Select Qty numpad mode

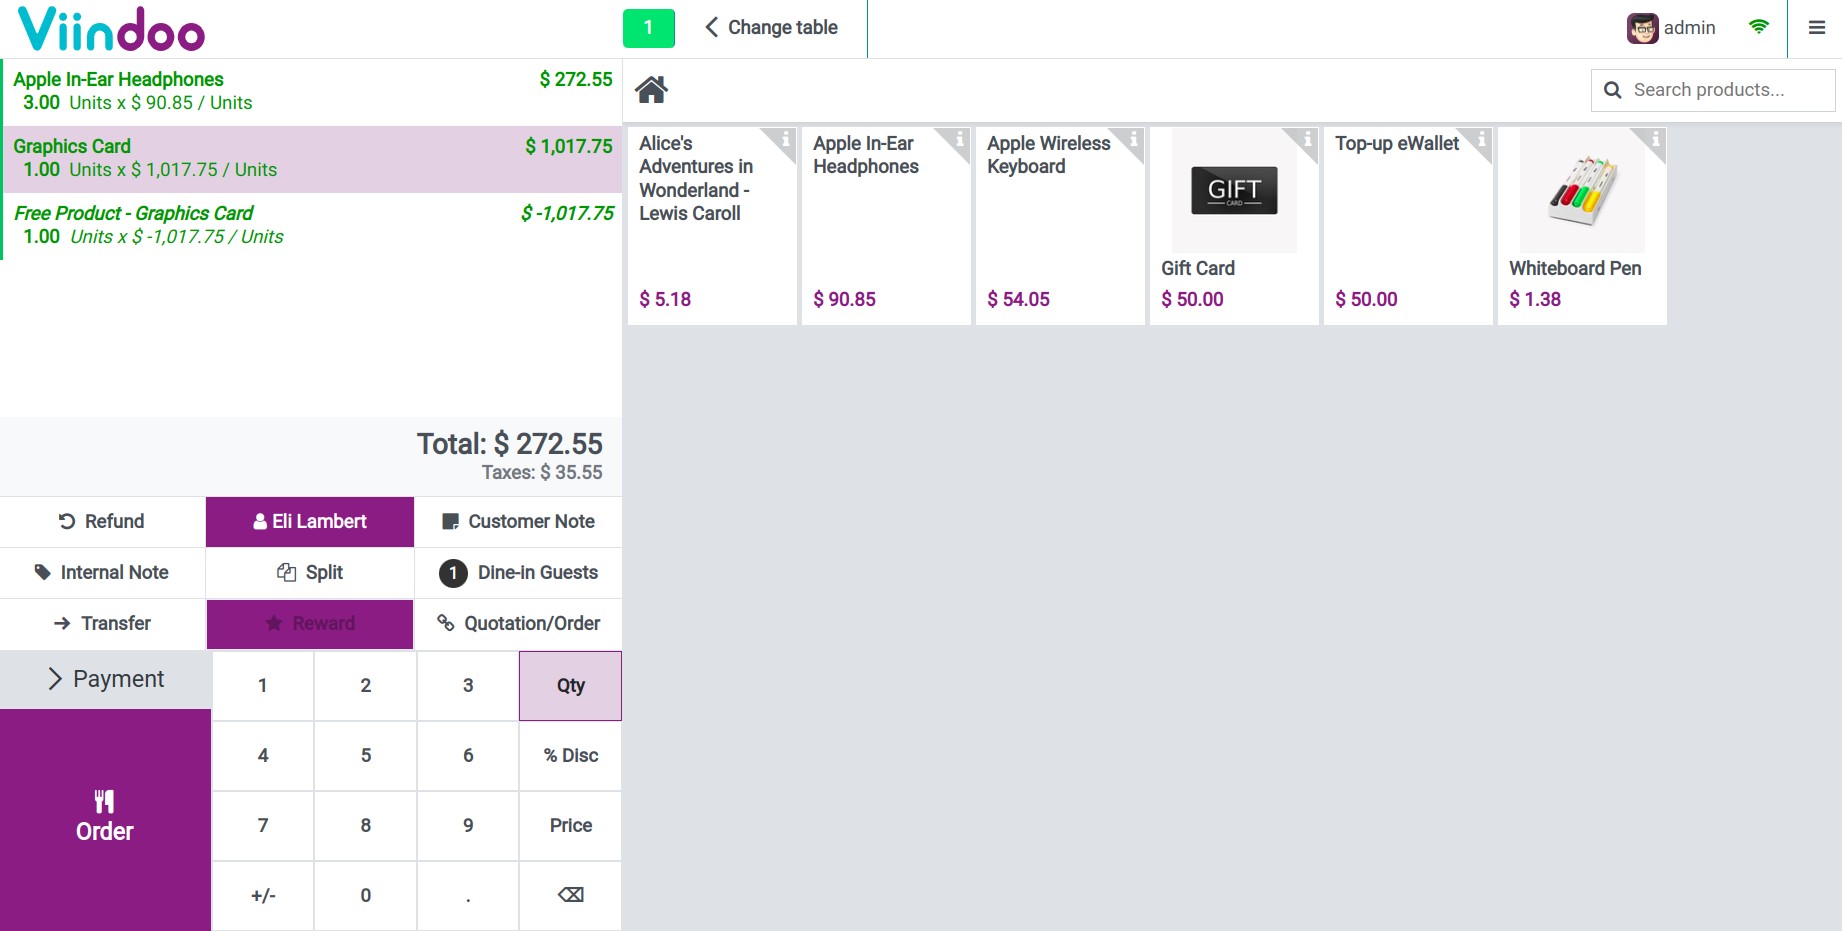click(x=571, y=685)
